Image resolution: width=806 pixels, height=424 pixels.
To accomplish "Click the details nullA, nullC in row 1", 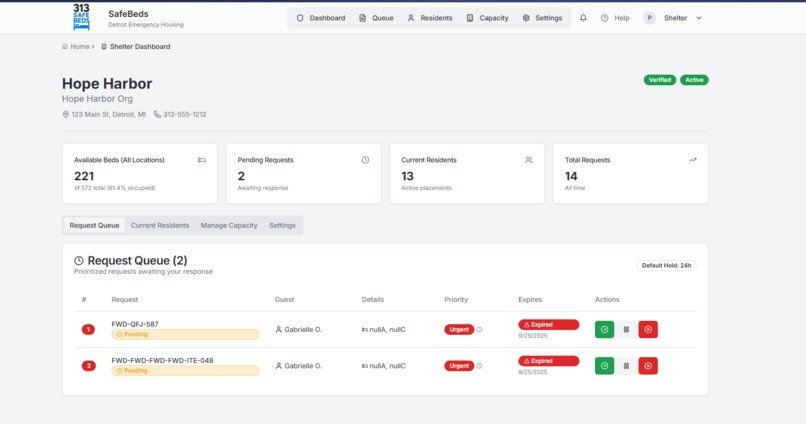I will [x=383, y=329].
